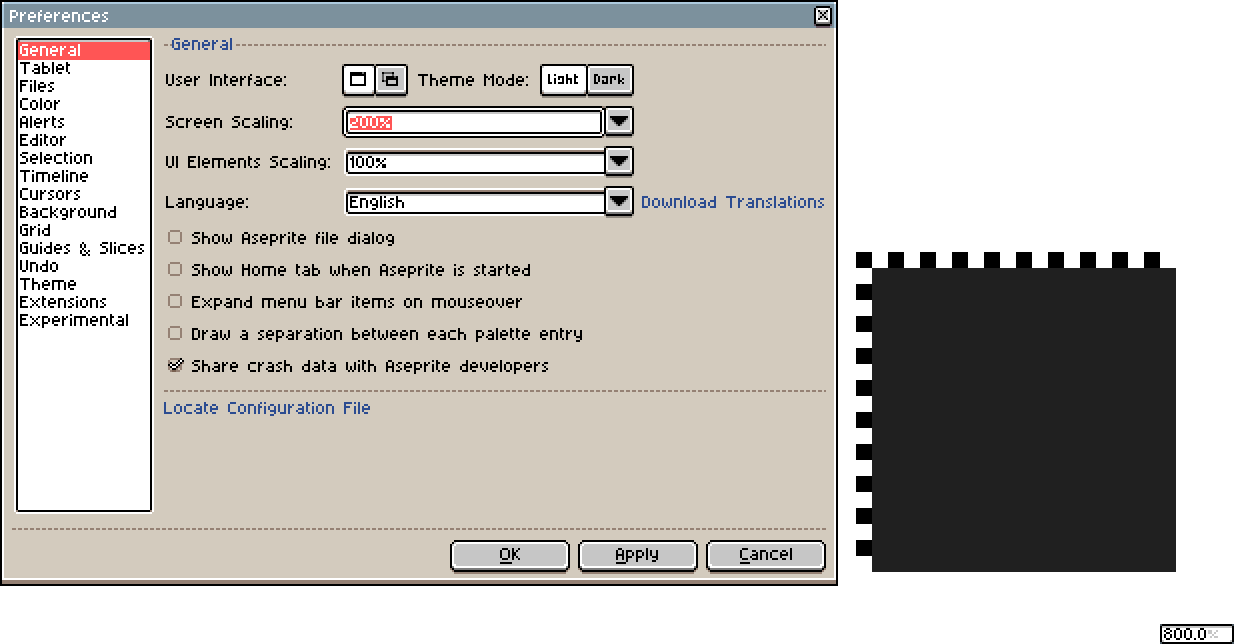Switch Theme Mode to Light
The height and width of the screenshot is (644, 1234).
(563, 80)
